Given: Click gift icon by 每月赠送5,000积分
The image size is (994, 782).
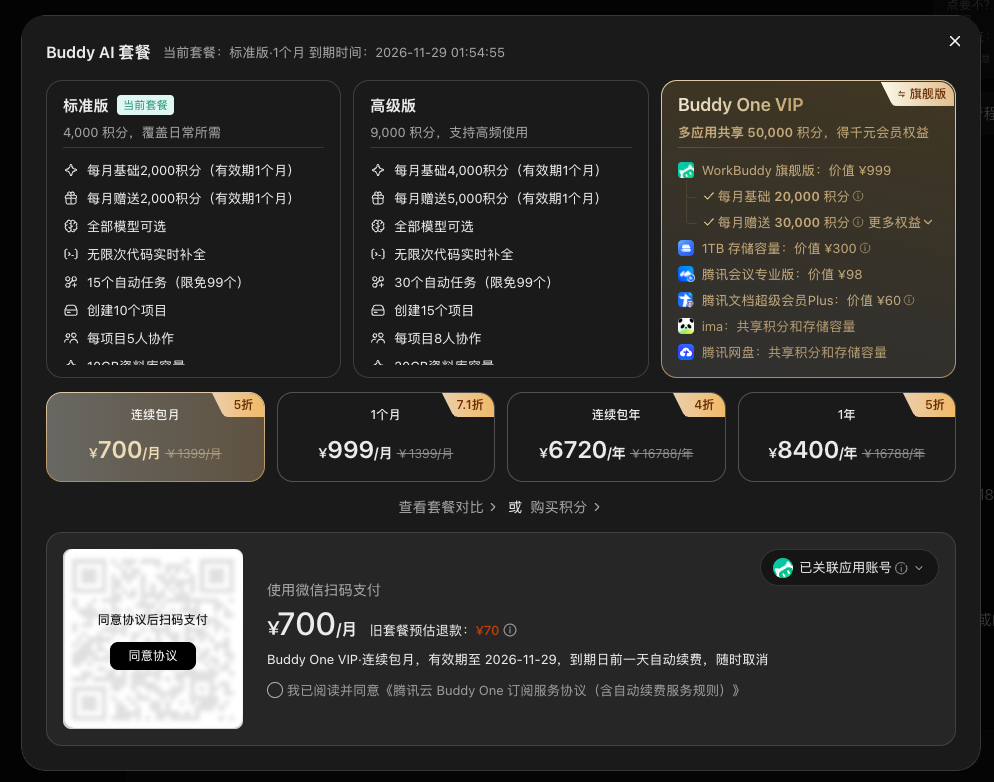Looking at the screenshot, I should click(378, 198).
